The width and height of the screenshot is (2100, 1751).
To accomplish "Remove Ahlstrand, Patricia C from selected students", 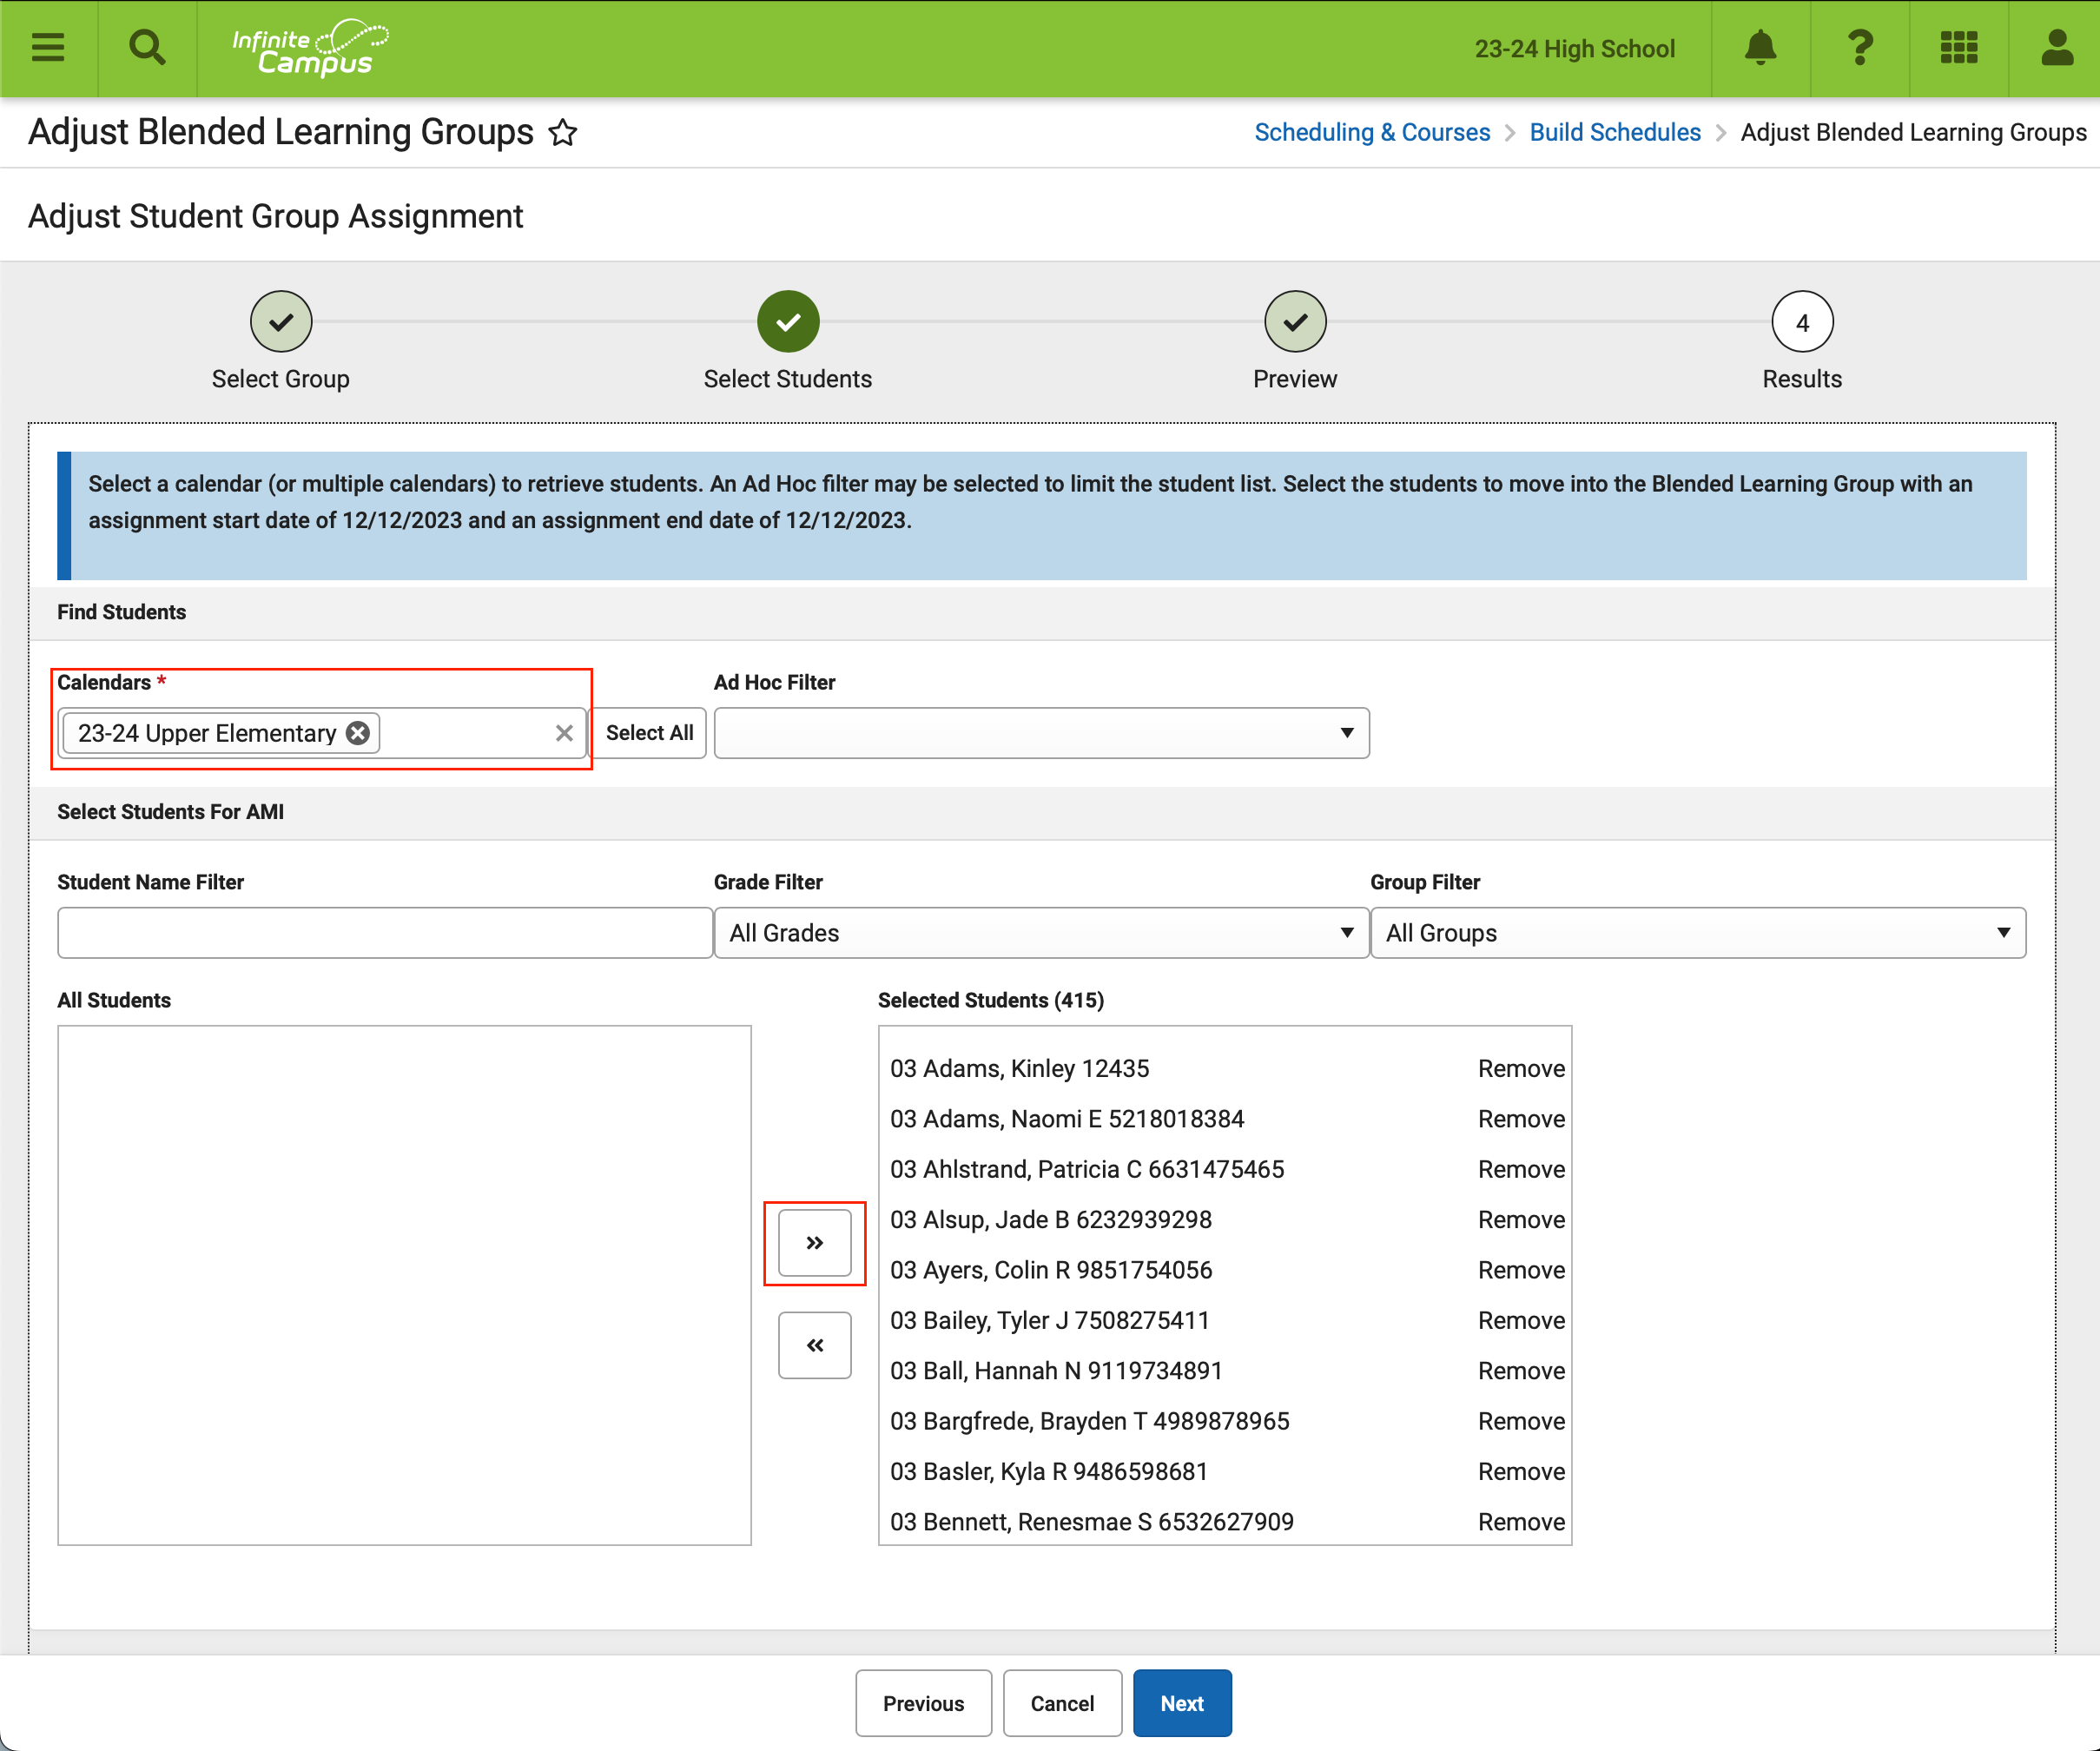I will click(x=1521, y=1169).
